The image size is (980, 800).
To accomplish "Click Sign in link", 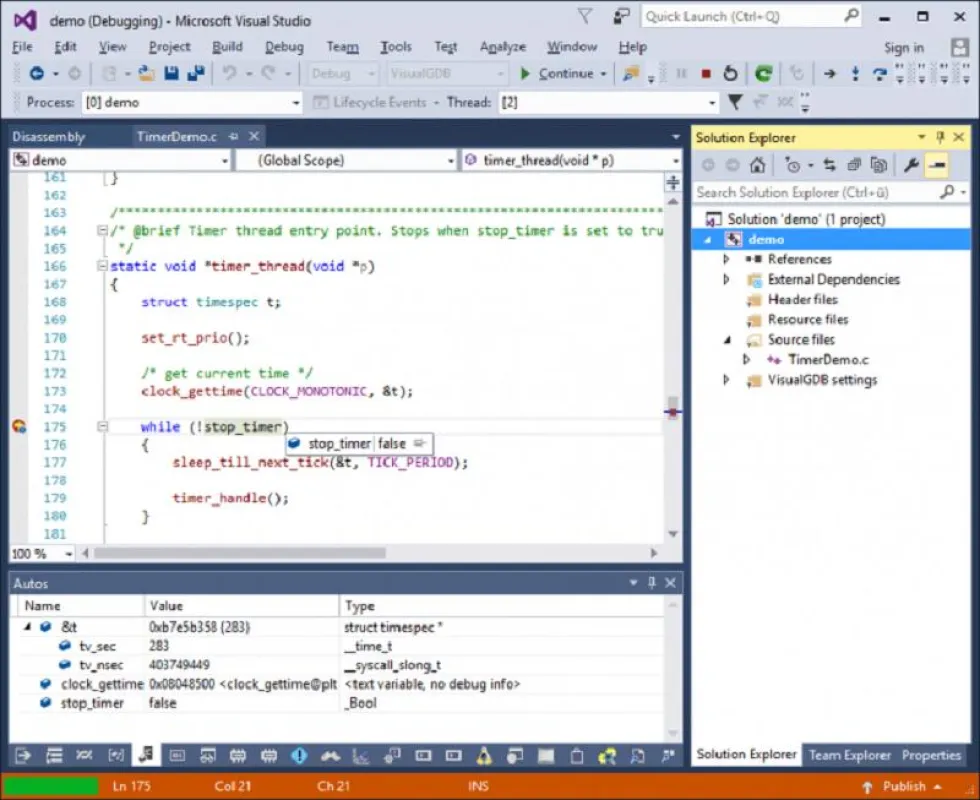I will tap(903, 48).
